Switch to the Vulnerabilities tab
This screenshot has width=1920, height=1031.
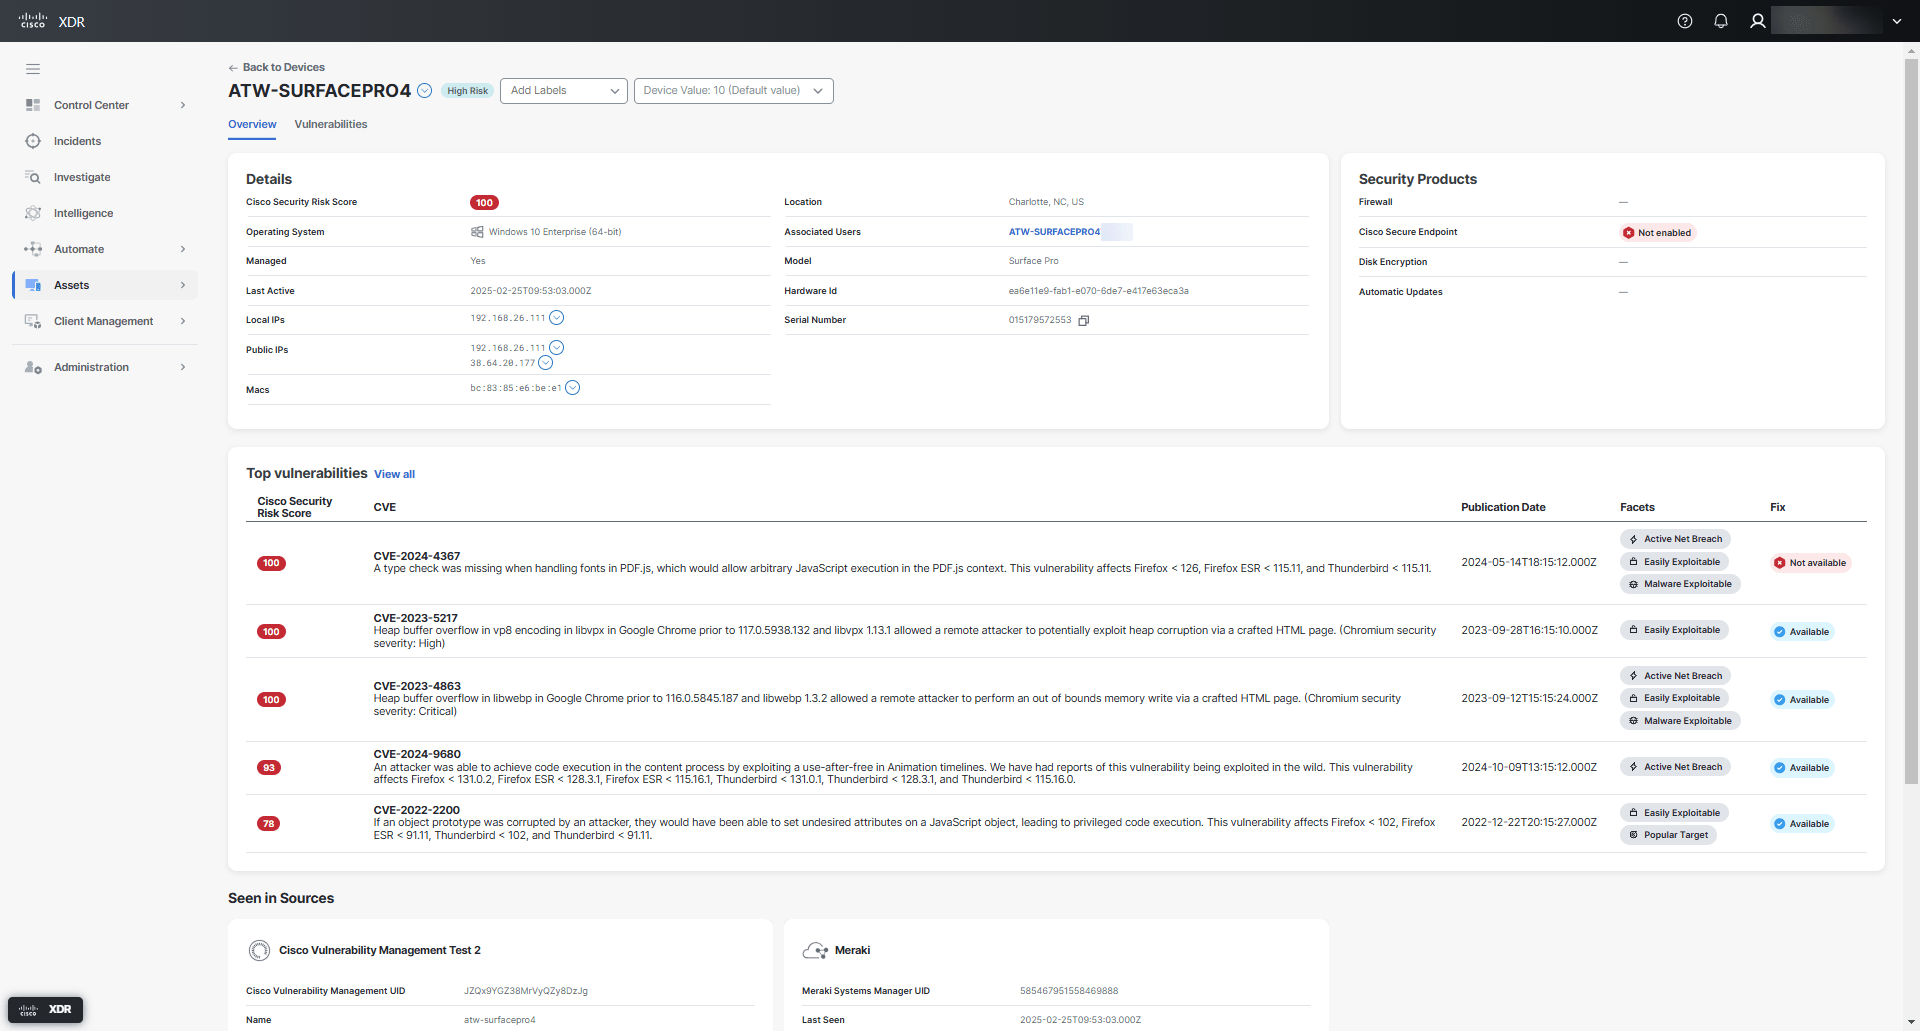click(x=331, y=125)
